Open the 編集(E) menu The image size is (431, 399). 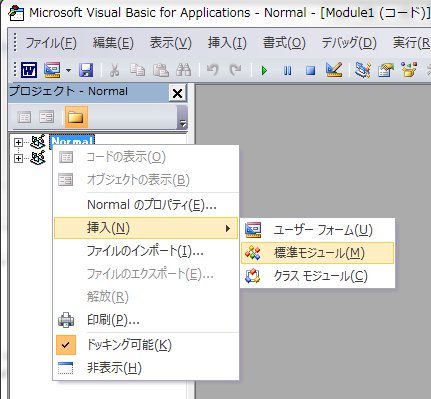pyautogui.click(x=113, y=43)
